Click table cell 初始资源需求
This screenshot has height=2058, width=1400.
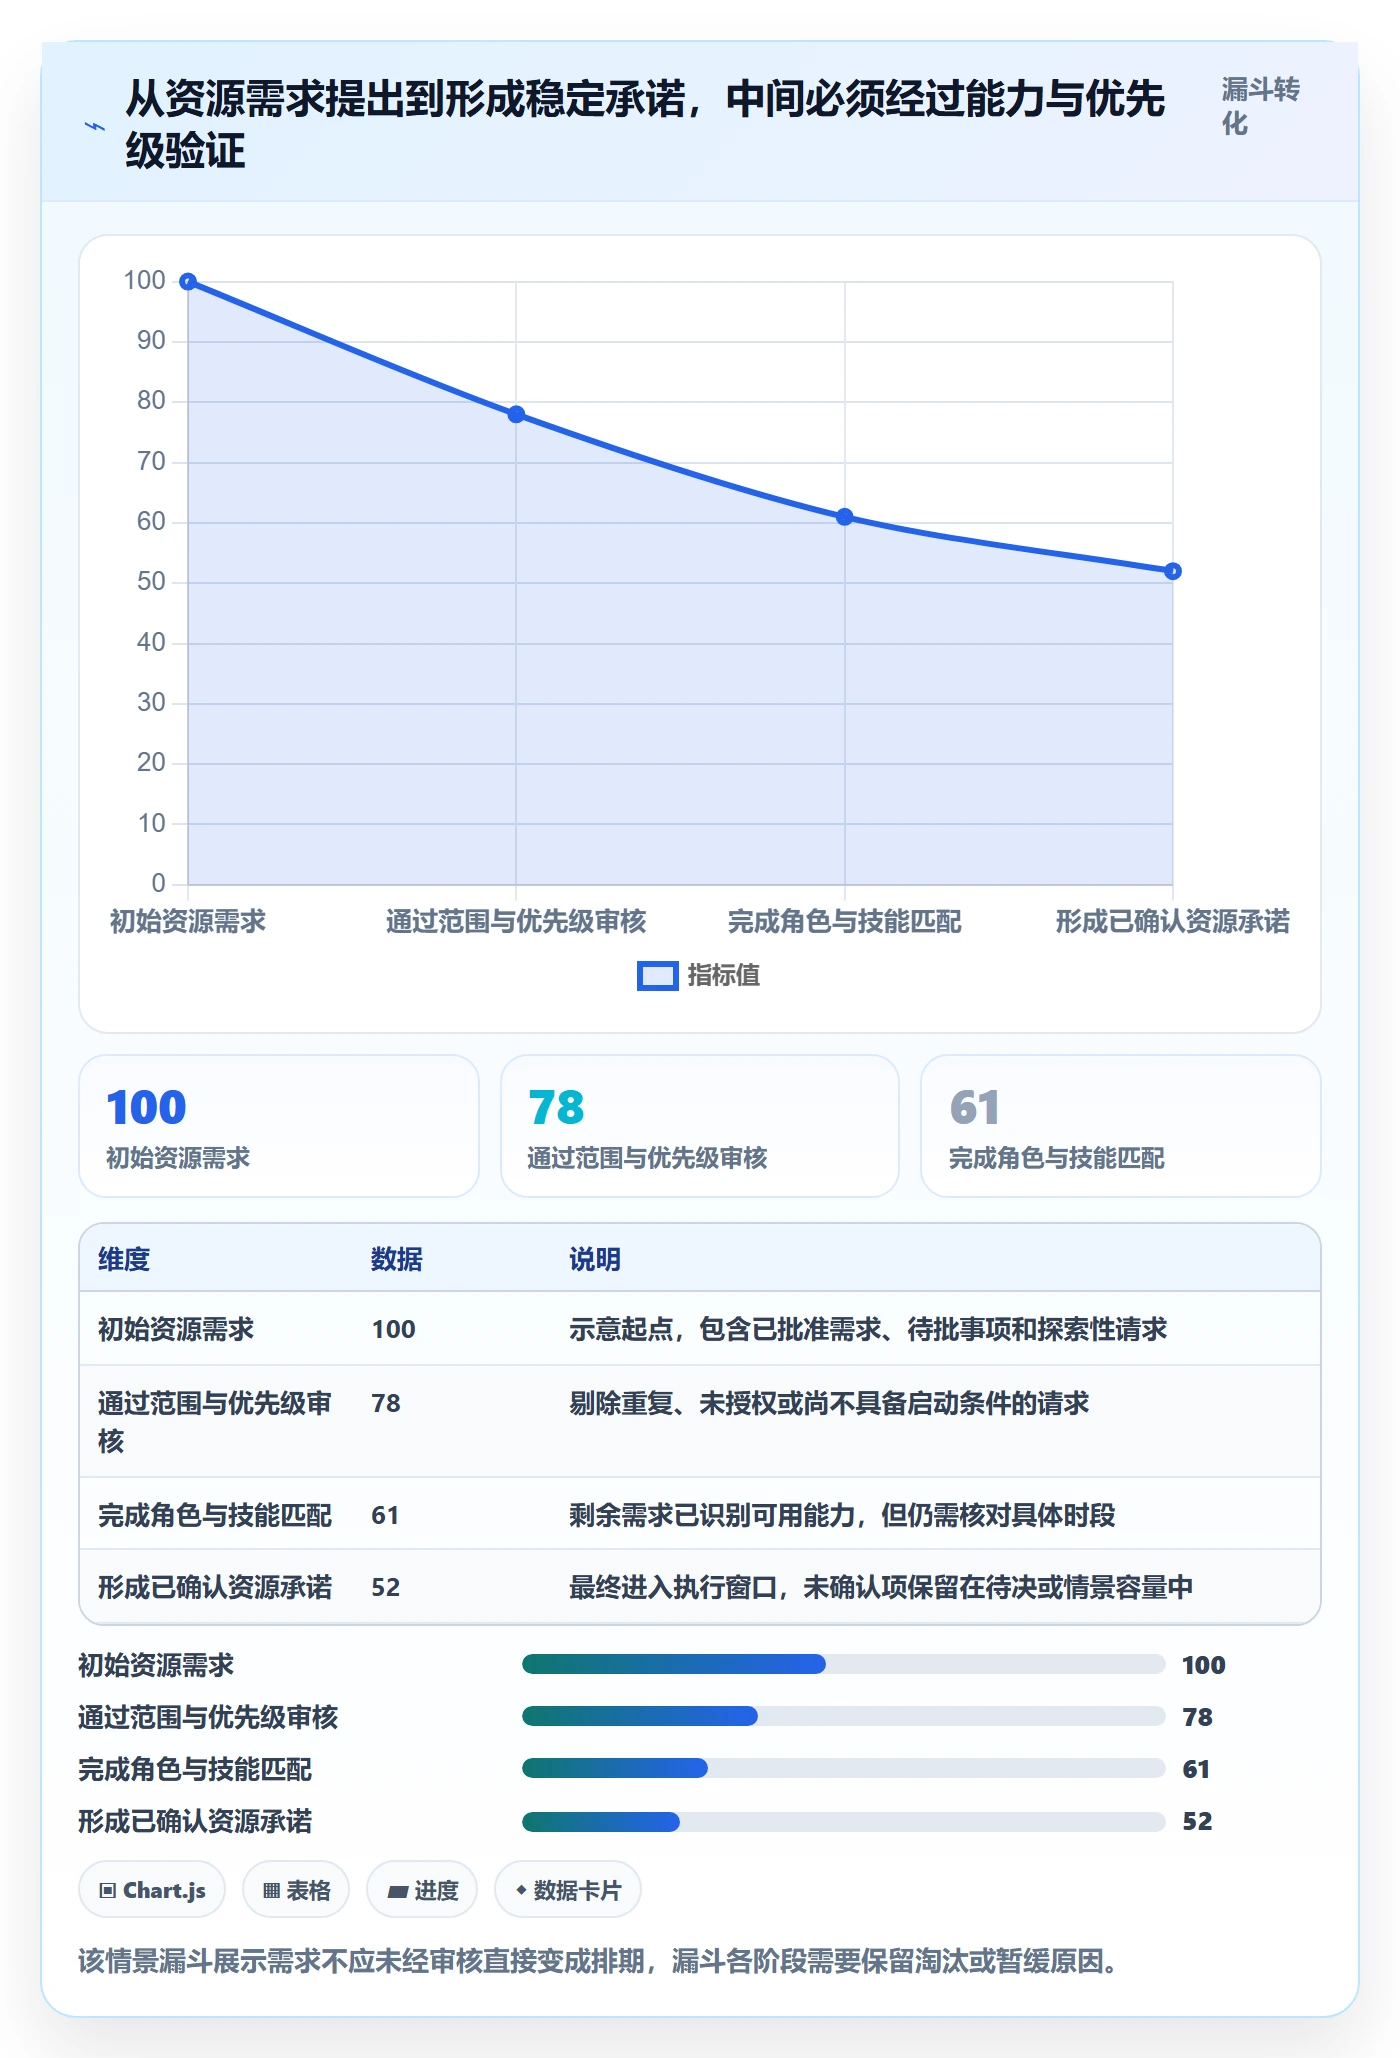176,1329
